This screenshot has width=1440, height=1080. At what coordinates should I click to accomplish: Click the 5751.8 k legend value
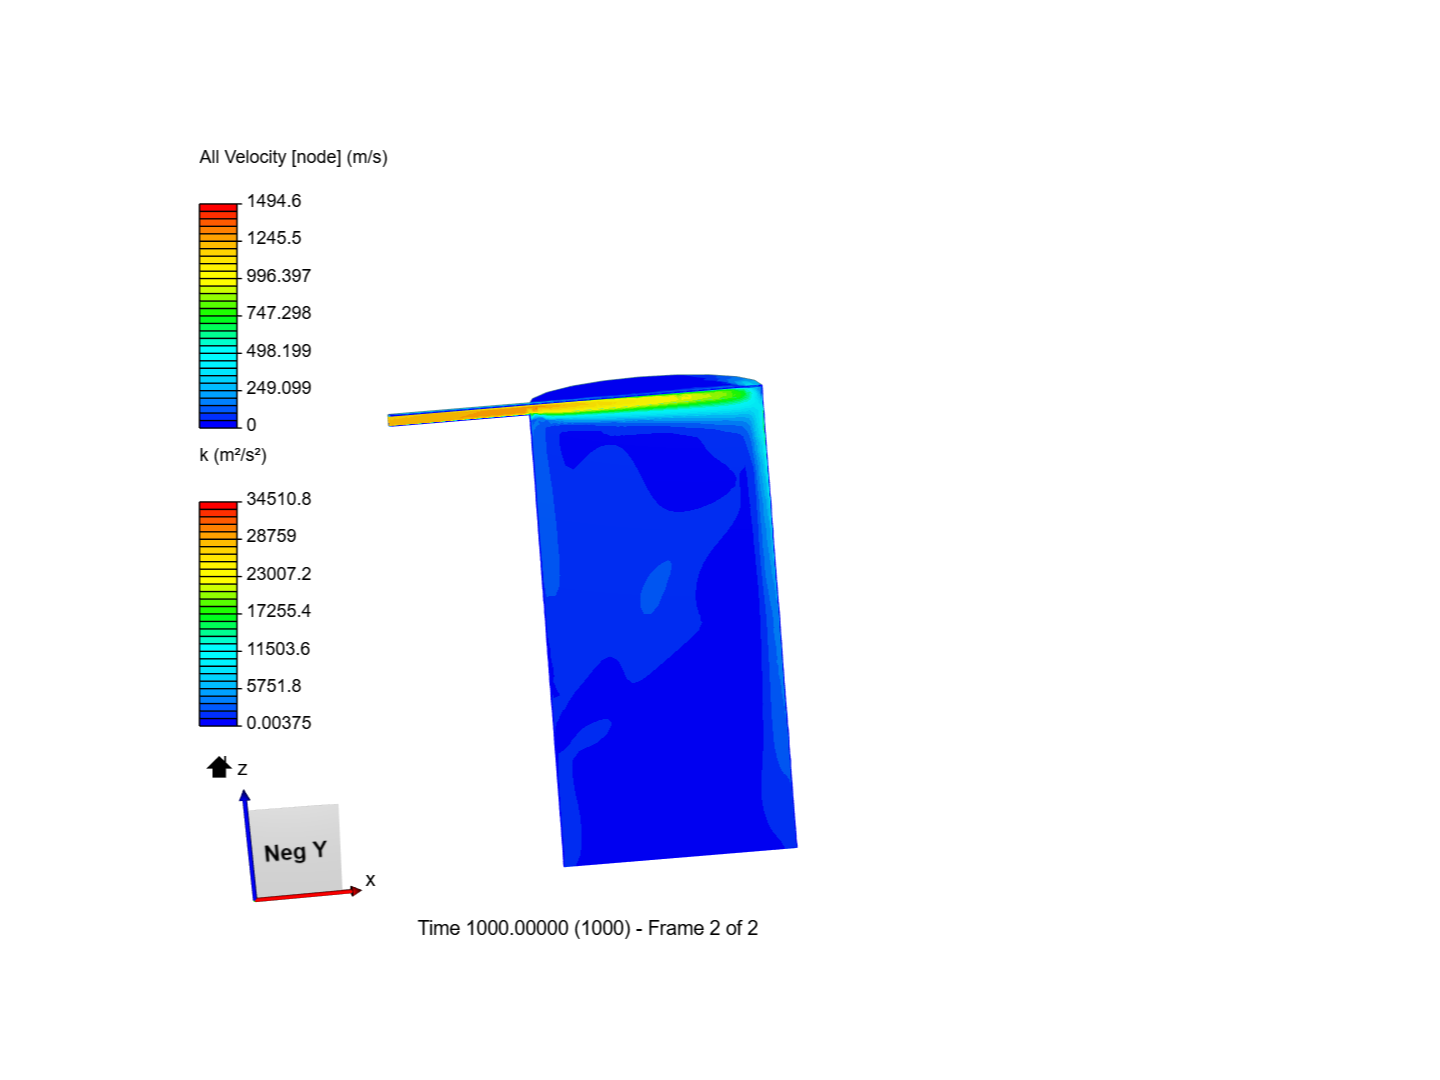click(274, 686)
